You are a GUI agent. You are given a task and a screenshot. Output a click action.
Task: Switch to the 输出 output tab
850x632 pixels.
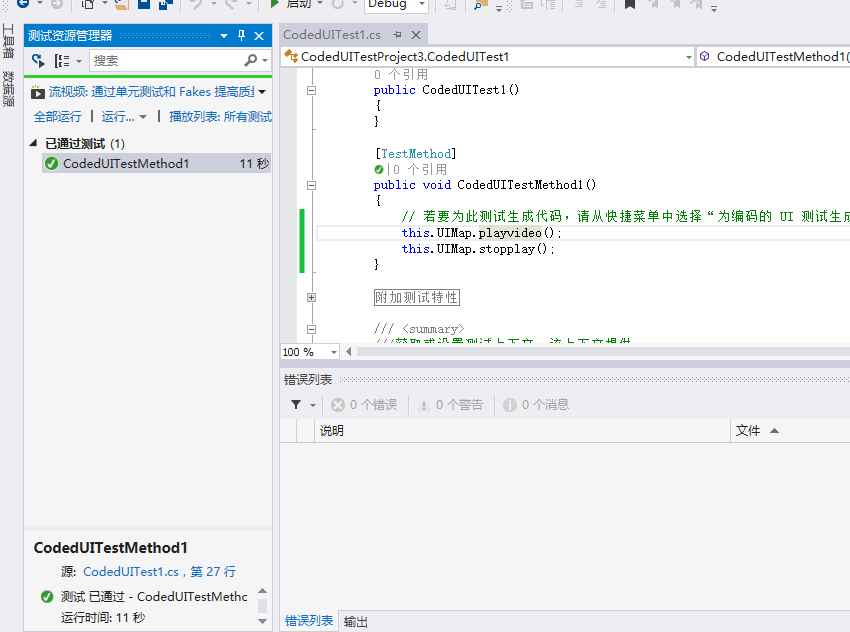(x=355, y=621)
